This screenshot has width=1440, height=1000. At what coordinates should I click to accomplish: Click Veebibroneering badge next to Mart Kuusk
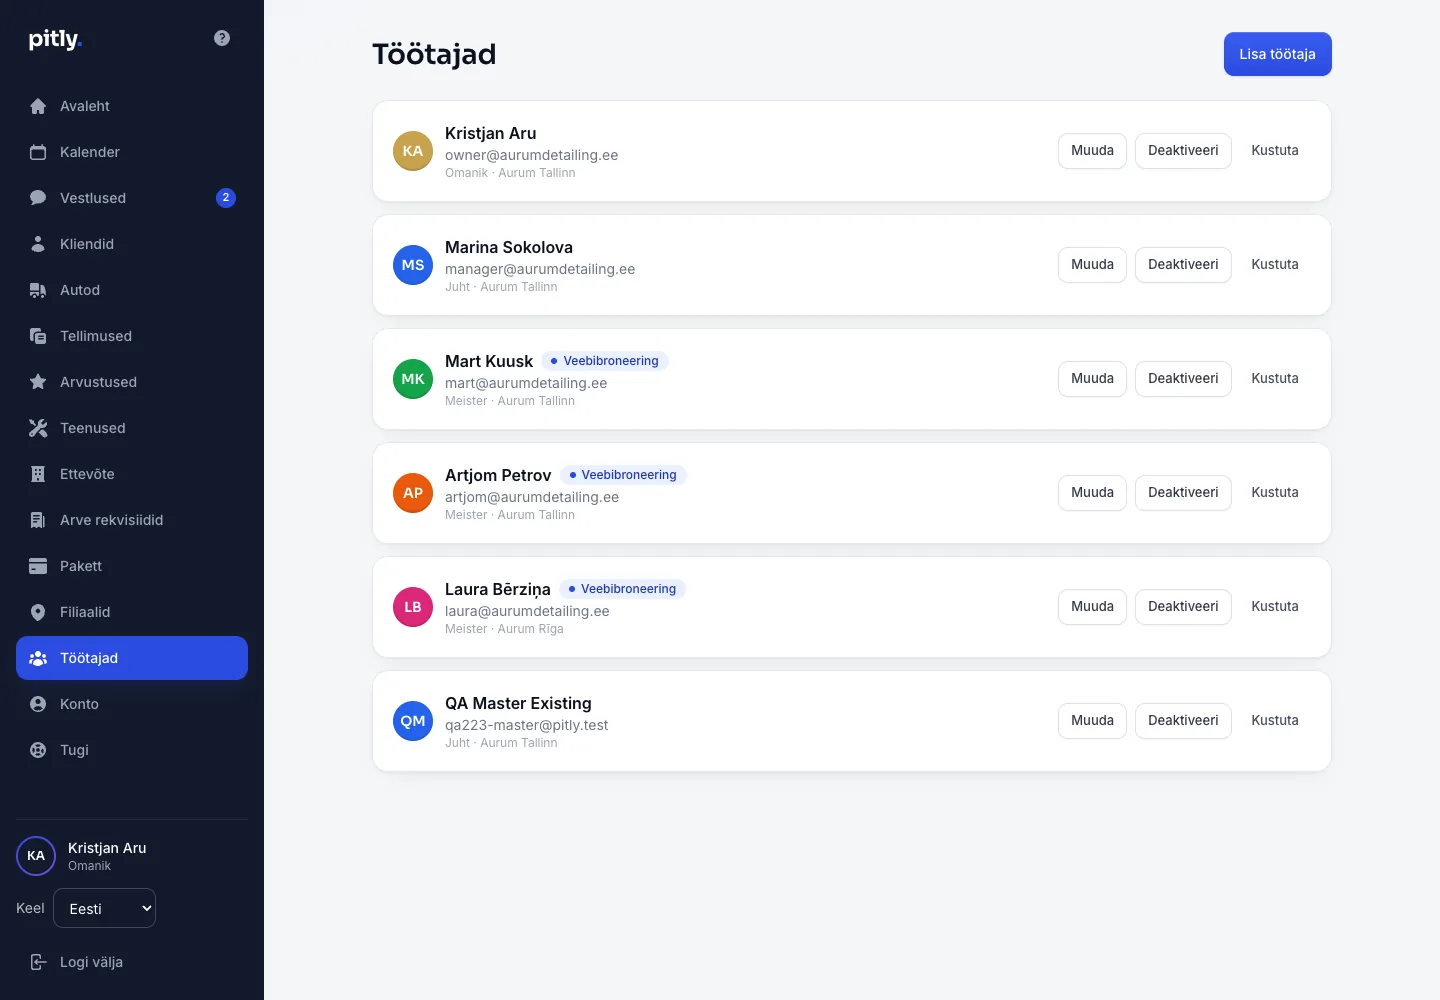click(x=605, y=361)
